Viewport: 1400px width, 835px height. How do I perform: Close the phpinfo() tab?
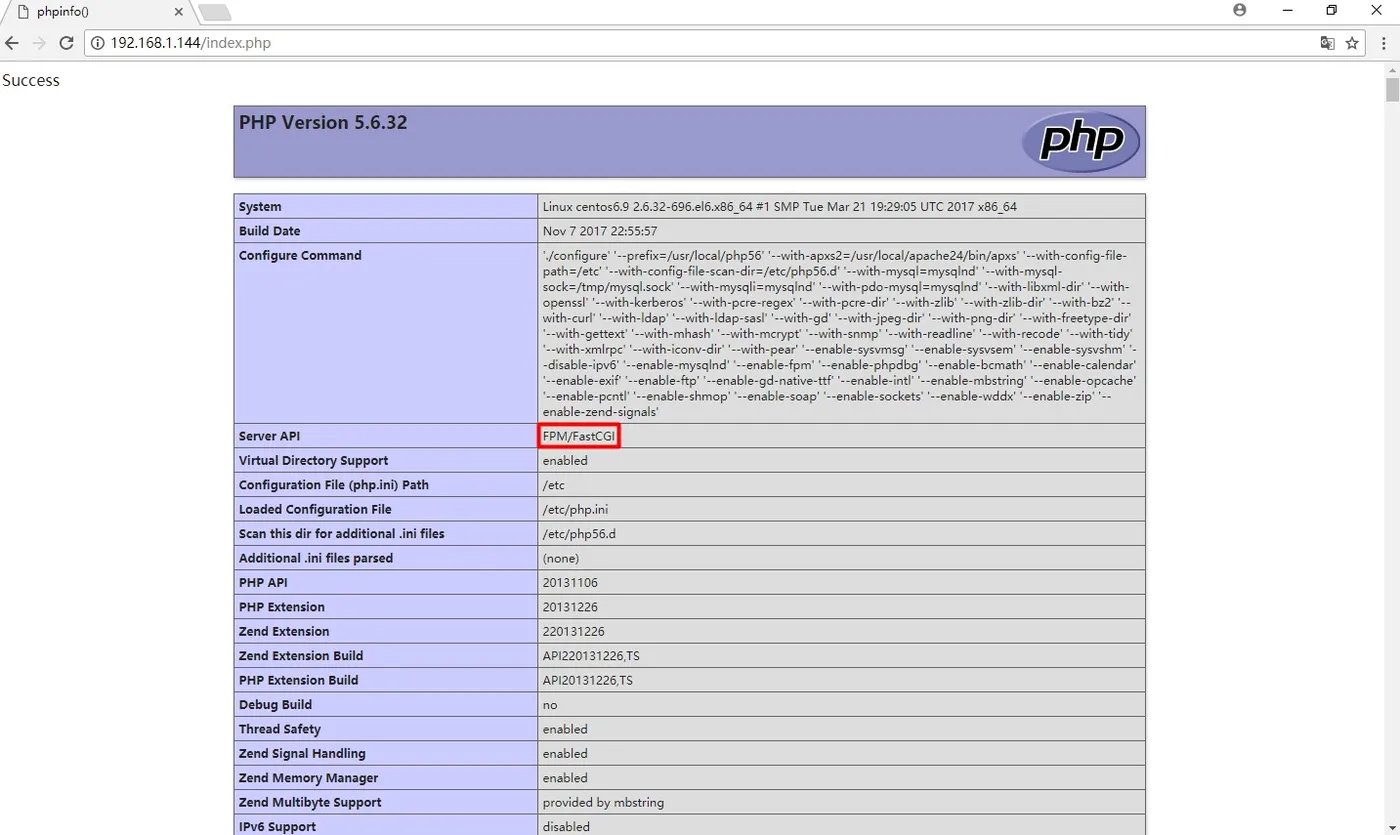pyautogui.click(x=179, y=12)
